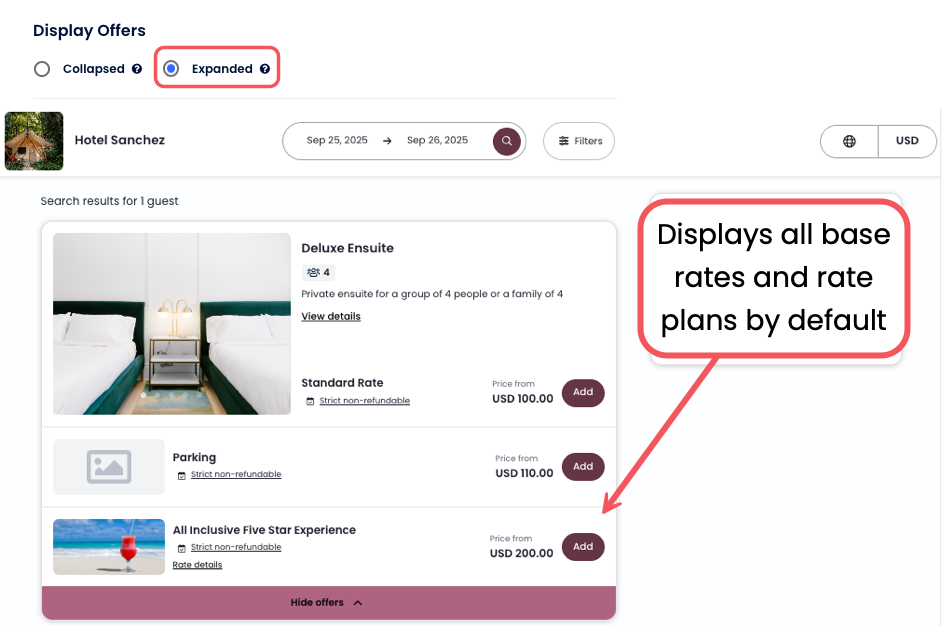Screen dimensions: 942x626
Task: Click the USD 100.00 price
Action: tap(523, 399)
